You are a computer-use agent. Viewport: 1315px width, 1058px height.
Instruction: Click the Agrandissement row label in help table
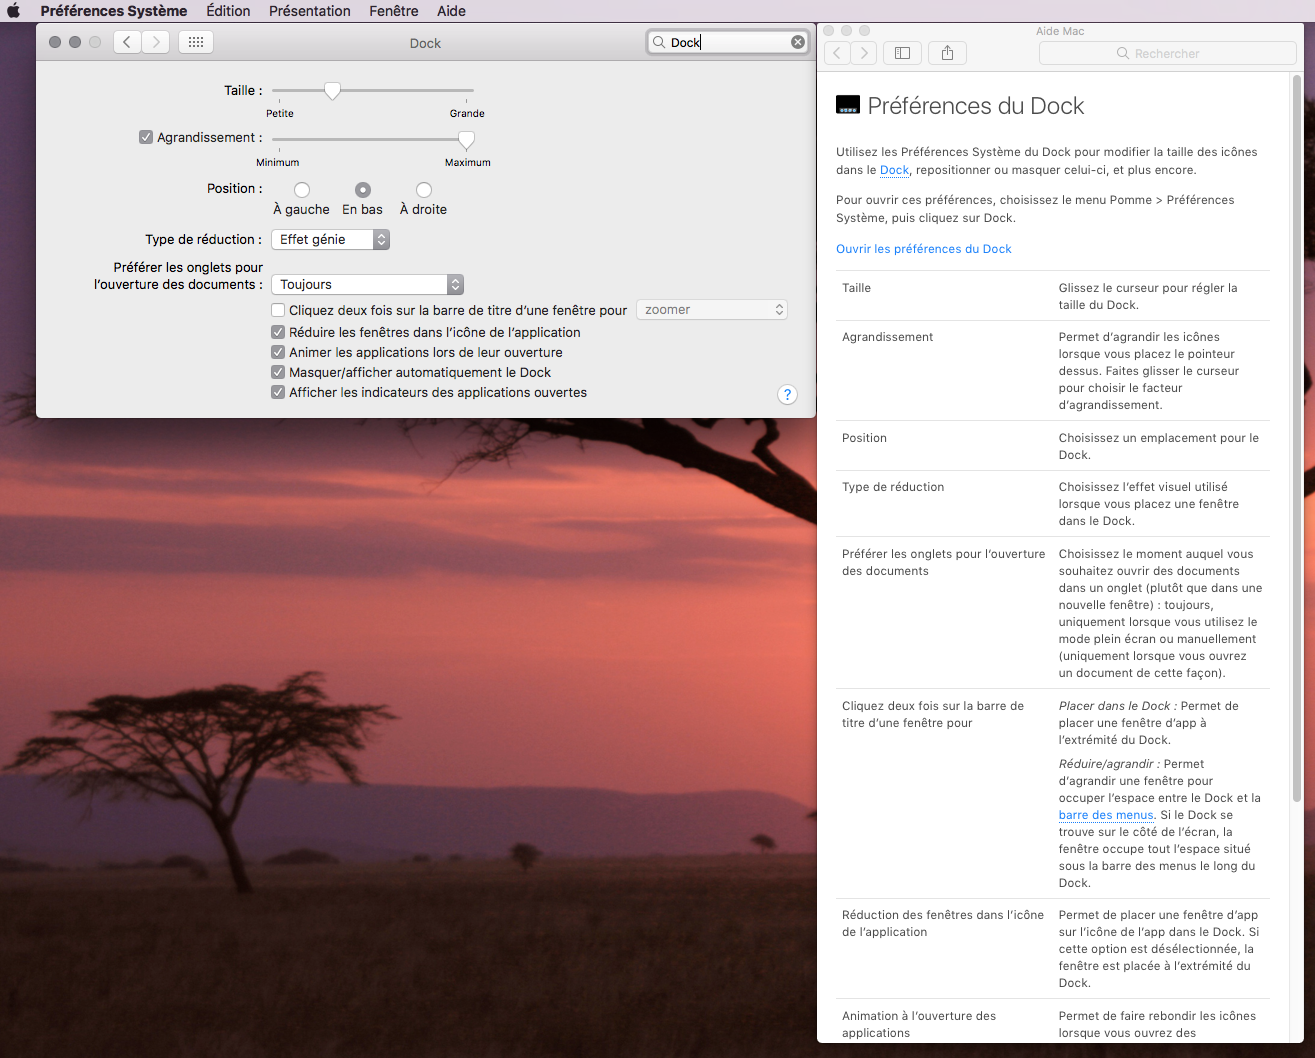click(887, 337)
